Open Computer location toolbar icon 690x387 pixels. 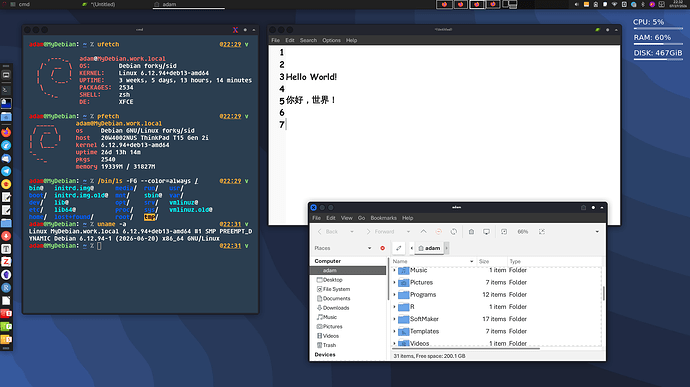coord(486,232)
